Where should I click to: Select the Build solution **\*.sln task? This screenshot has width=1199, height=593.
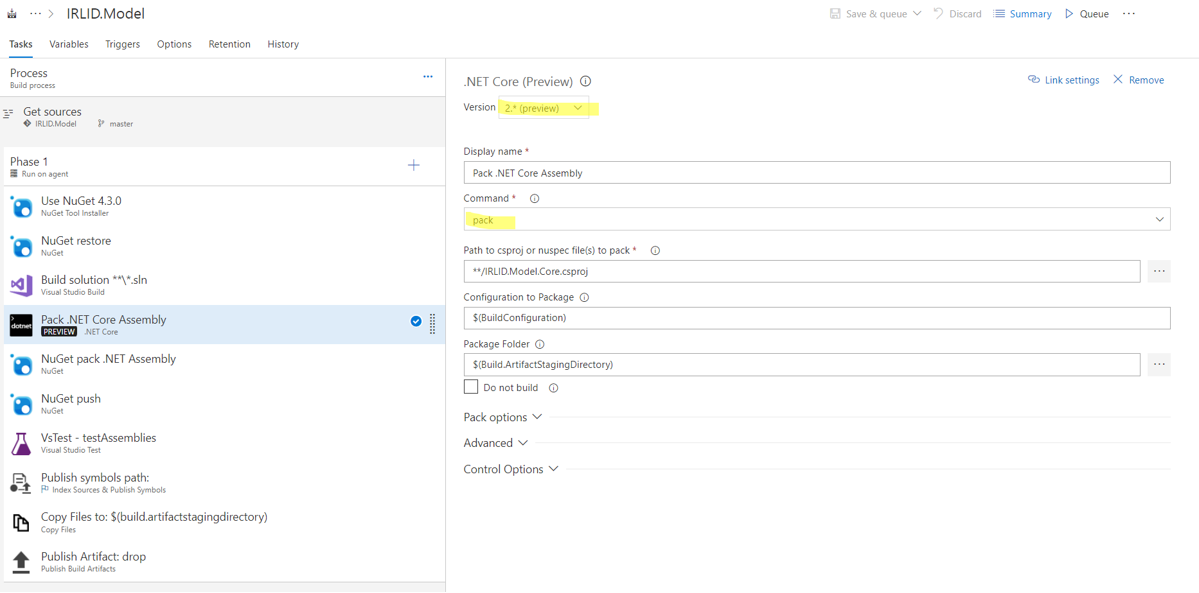click(224, 286)
